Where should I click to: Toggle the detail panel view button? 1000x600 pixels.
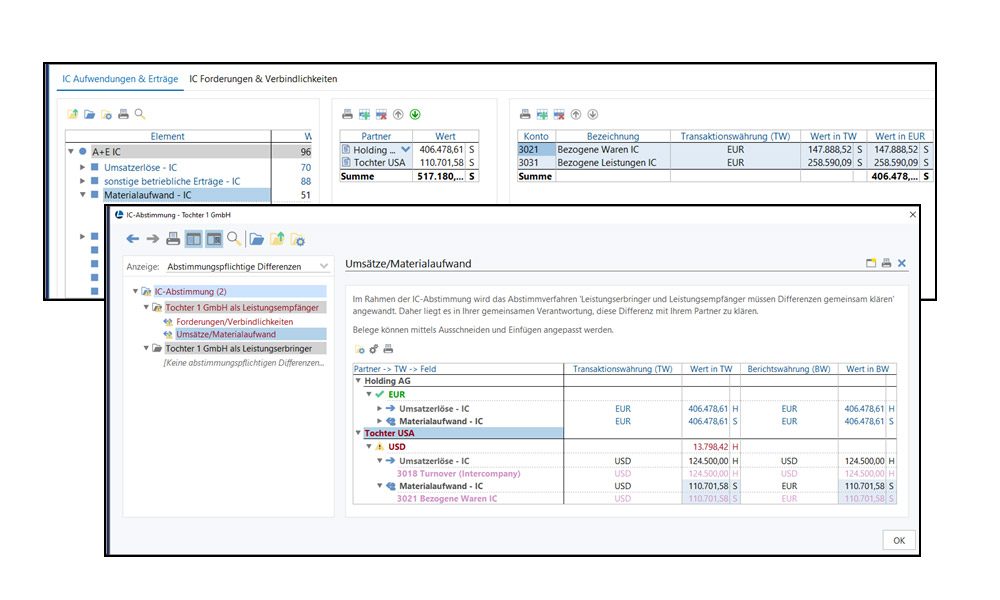coord(214,239)
